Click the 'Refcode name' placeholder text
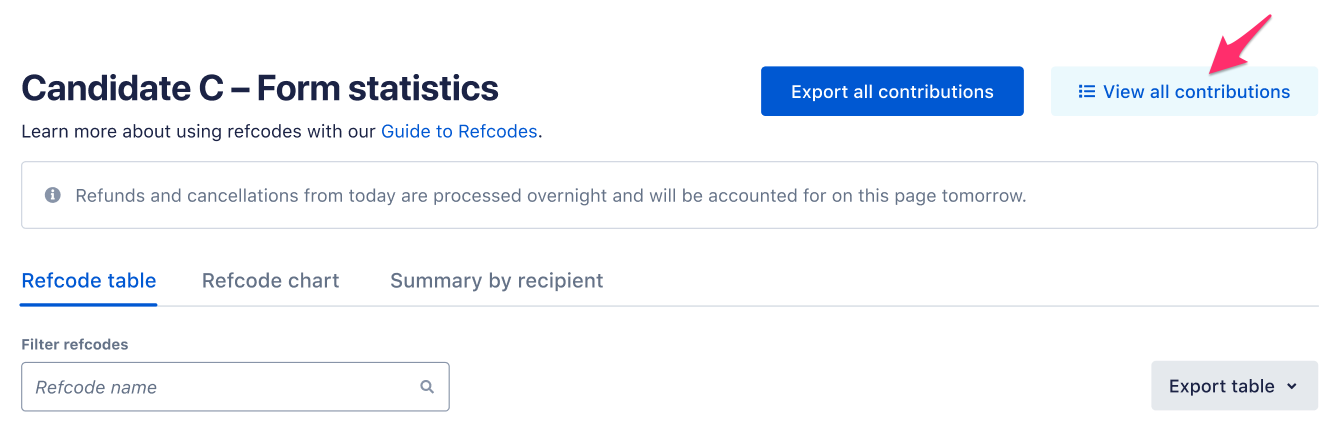1344x428 pixels. tap(96, 387)
